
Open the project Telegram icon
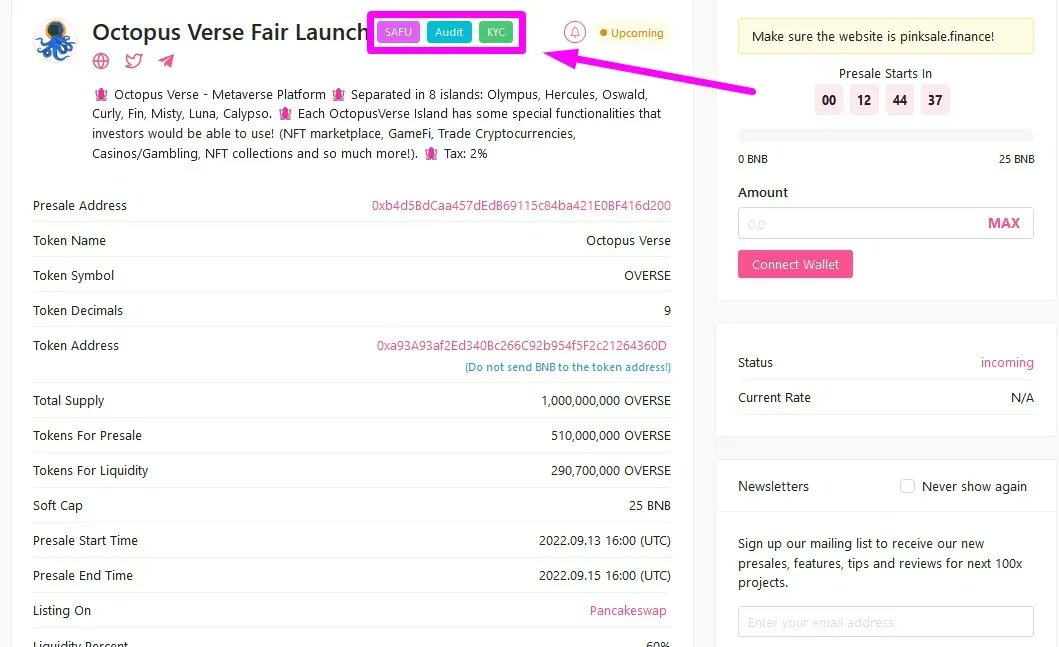click(x=166, y=61)
